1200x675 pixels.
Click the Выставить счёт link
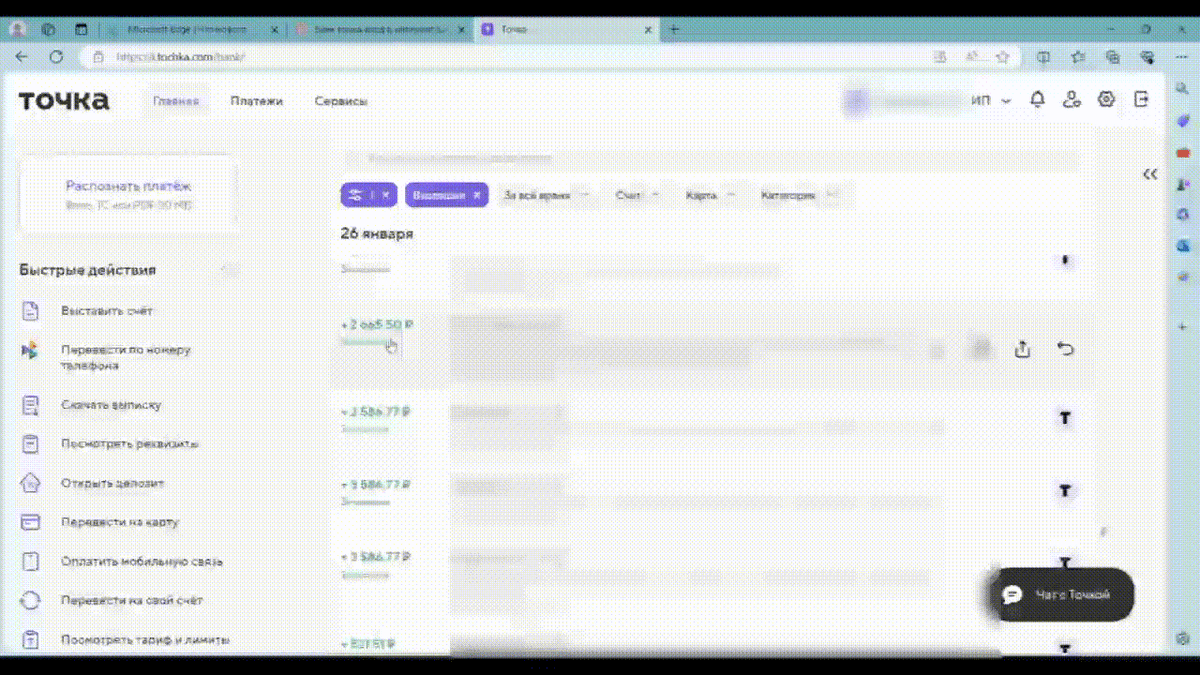pos(107,311)
